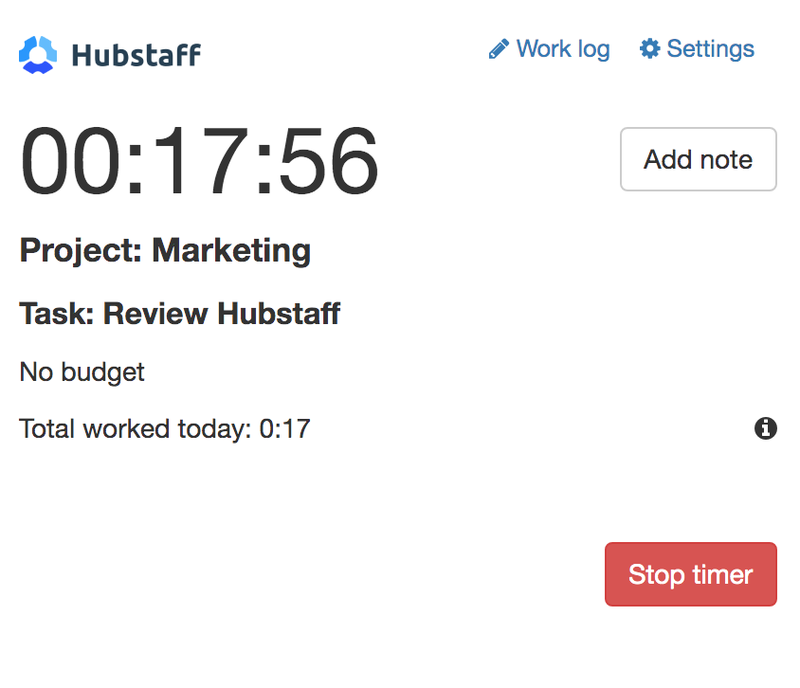
Task: Show info about total worked today
Action: [x=765, y=428]
